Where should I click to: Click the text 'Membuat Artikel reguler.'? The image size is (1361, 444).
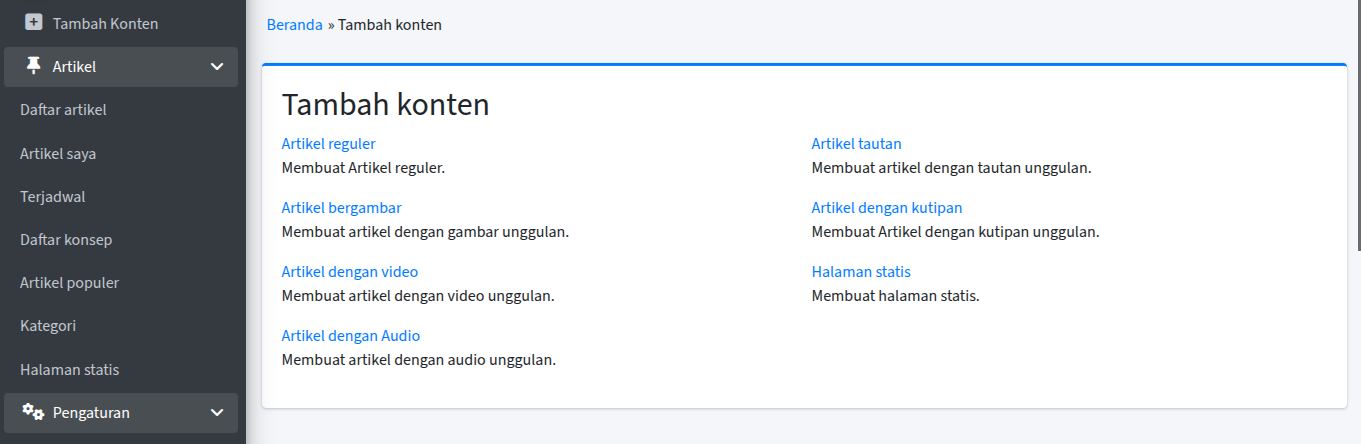point(363,168)
